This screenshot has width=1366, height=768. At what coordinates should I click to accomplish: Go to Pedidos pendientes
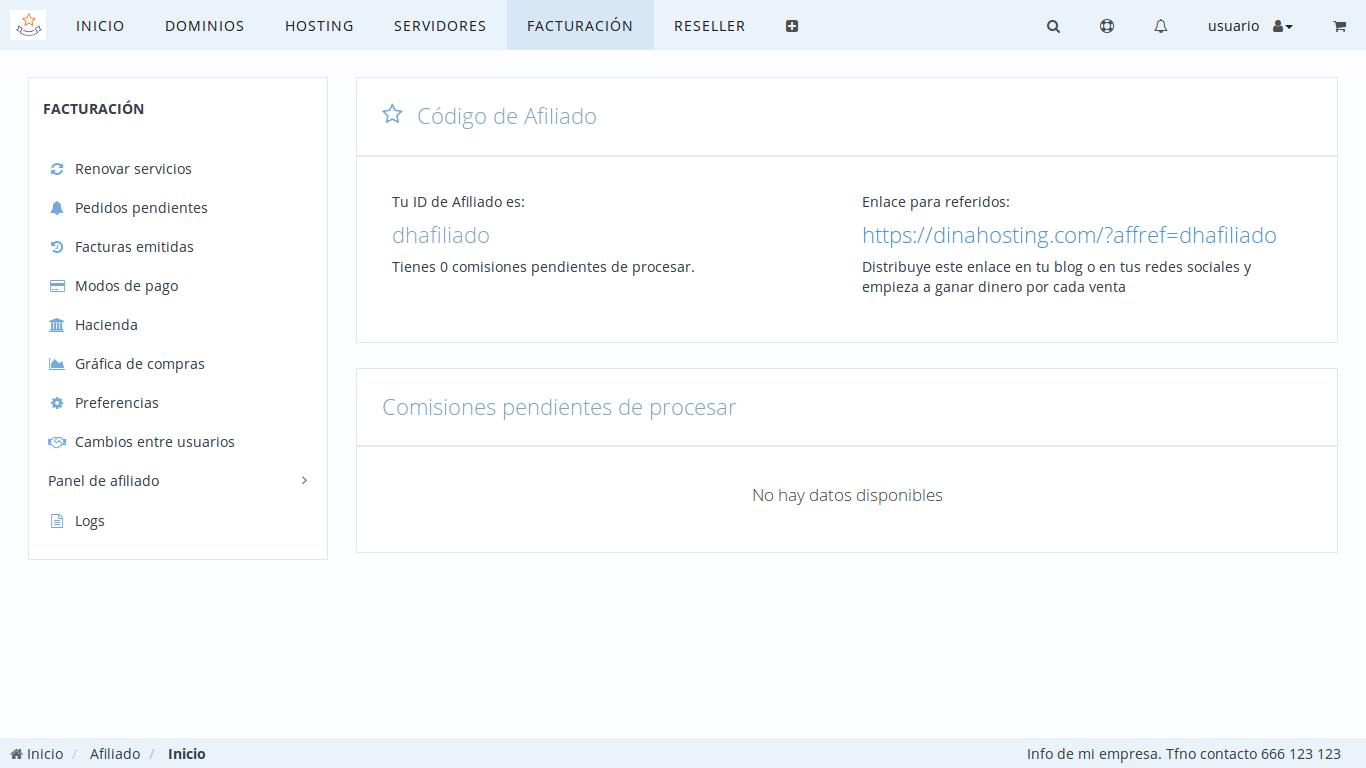coord(141,208)
